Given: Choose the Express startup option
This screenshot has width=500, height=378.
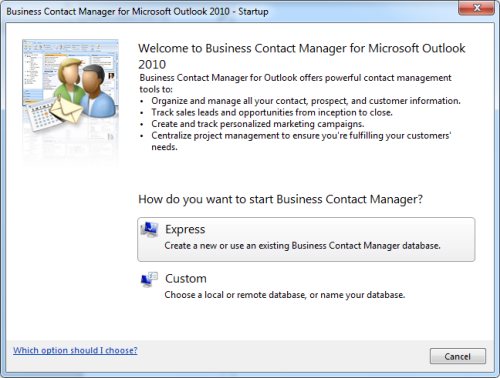Looking at the screenshot, I should point(306,239).
